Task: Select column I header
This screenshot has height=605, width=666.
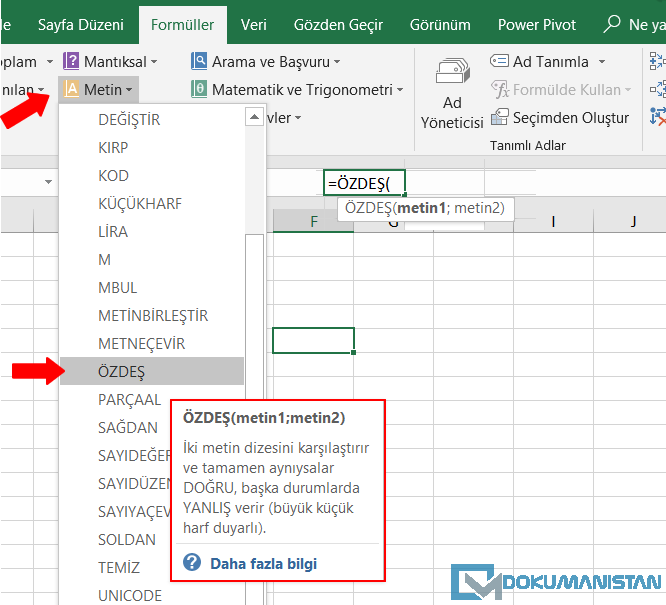Action: 553,221
